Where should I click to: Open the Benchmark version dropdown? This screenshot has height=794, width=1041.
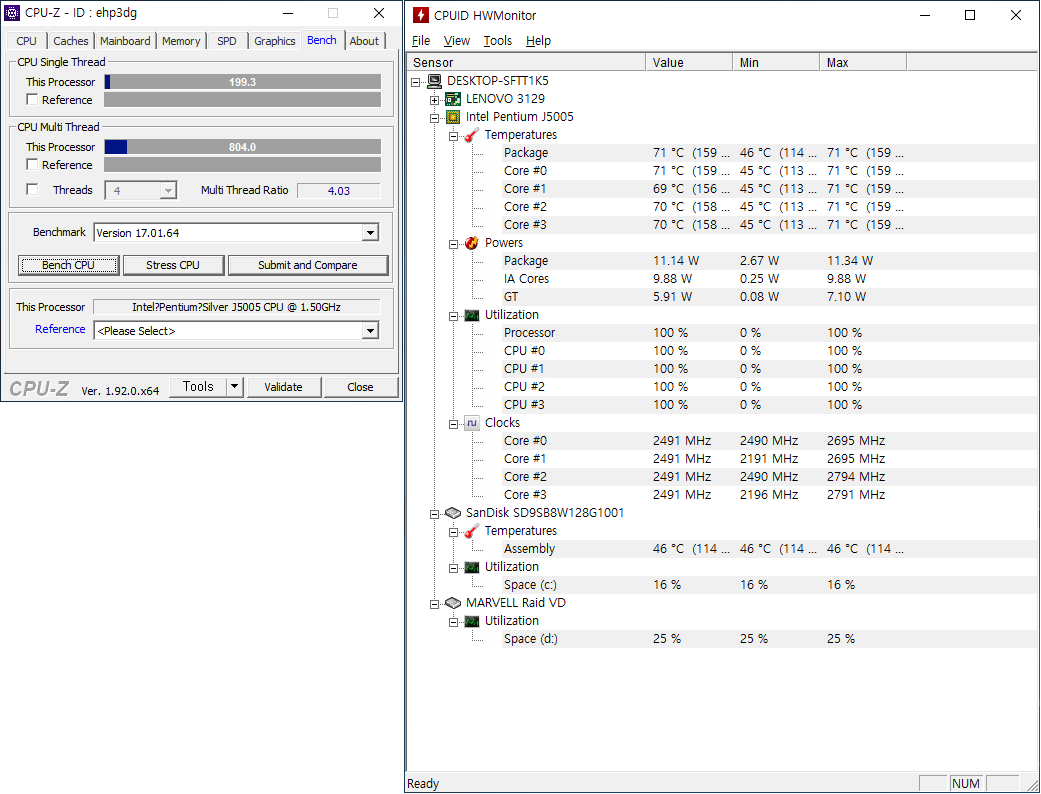370,233
